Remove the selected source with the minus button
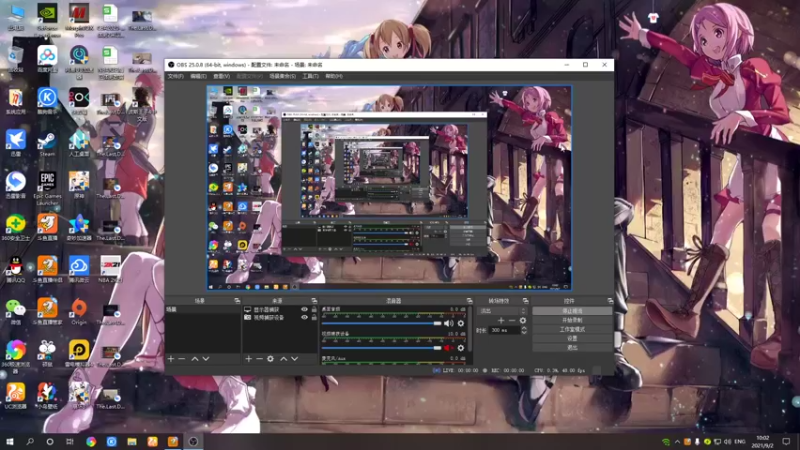 click(x=259, y=359)
